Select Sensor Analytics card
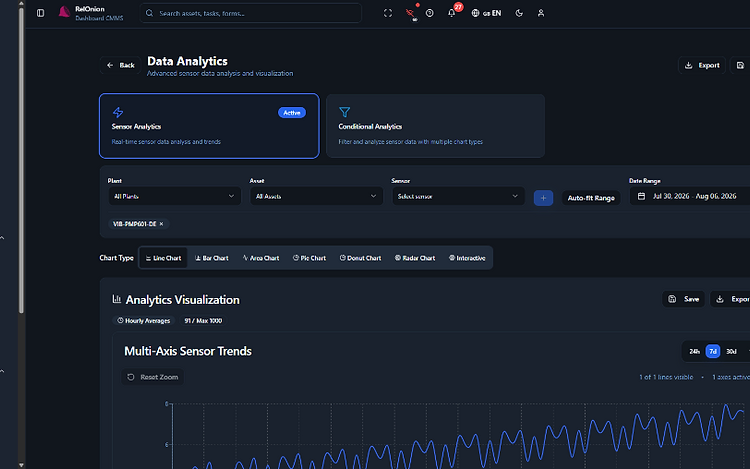Image resolution: width=750 pixels, height=469 pixels. 209,126
